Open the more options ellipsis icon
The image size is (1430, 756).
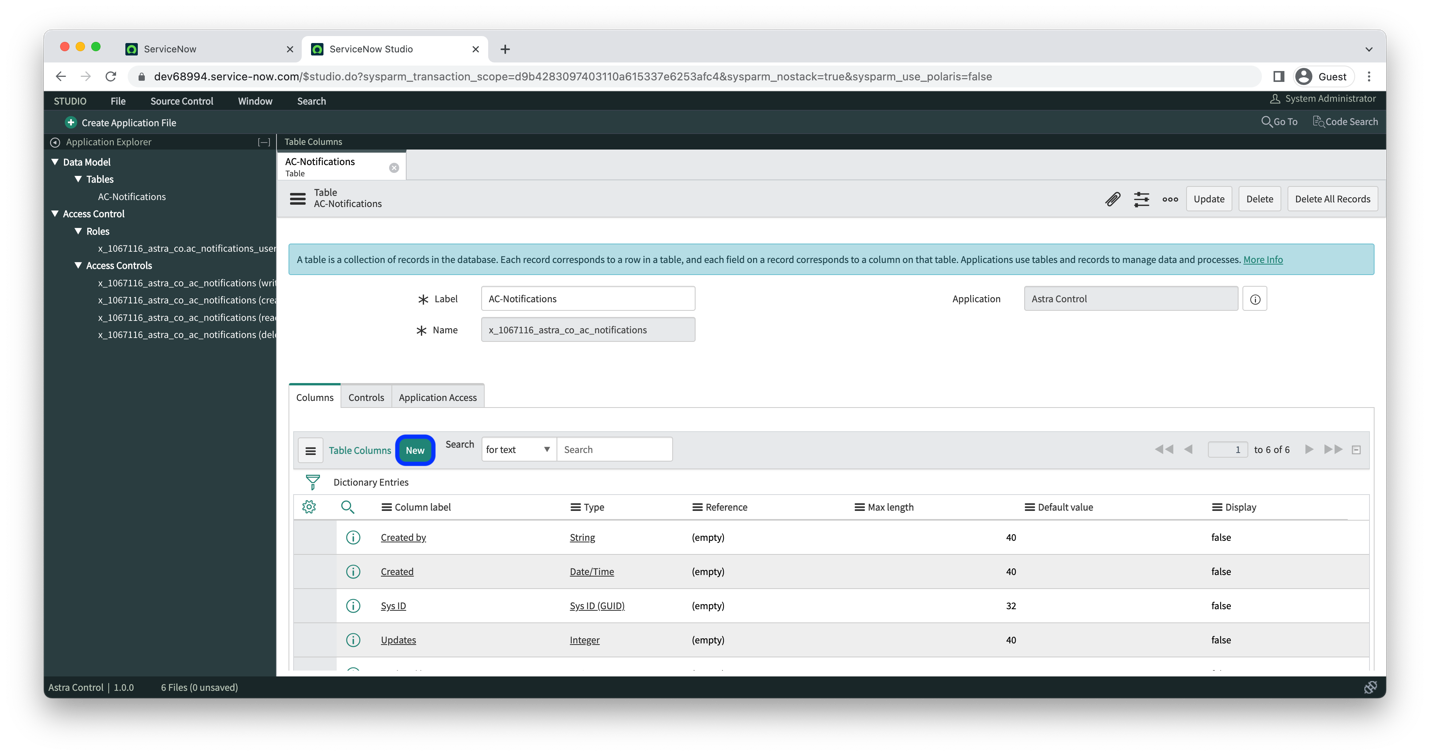(x=1170, y=199)
